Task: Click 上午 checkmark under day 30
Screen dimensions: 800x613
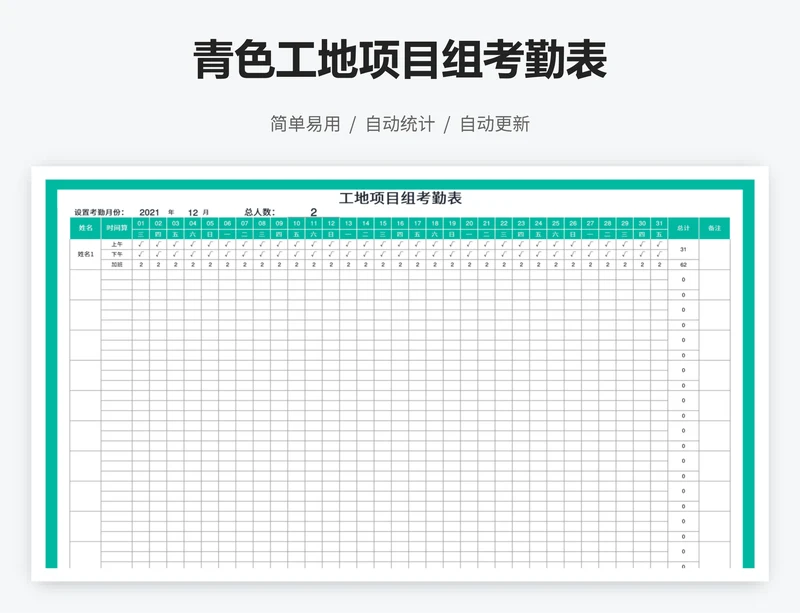Action: click(642, 244)
